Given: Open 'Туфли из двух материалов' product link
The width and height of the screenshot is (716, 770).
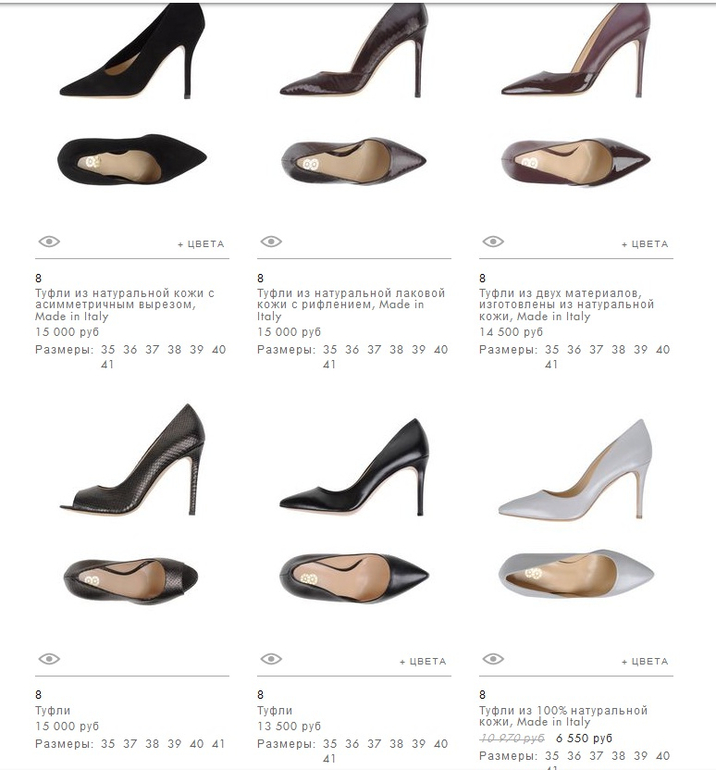Looking at the screenshot, I should point(566,305).
